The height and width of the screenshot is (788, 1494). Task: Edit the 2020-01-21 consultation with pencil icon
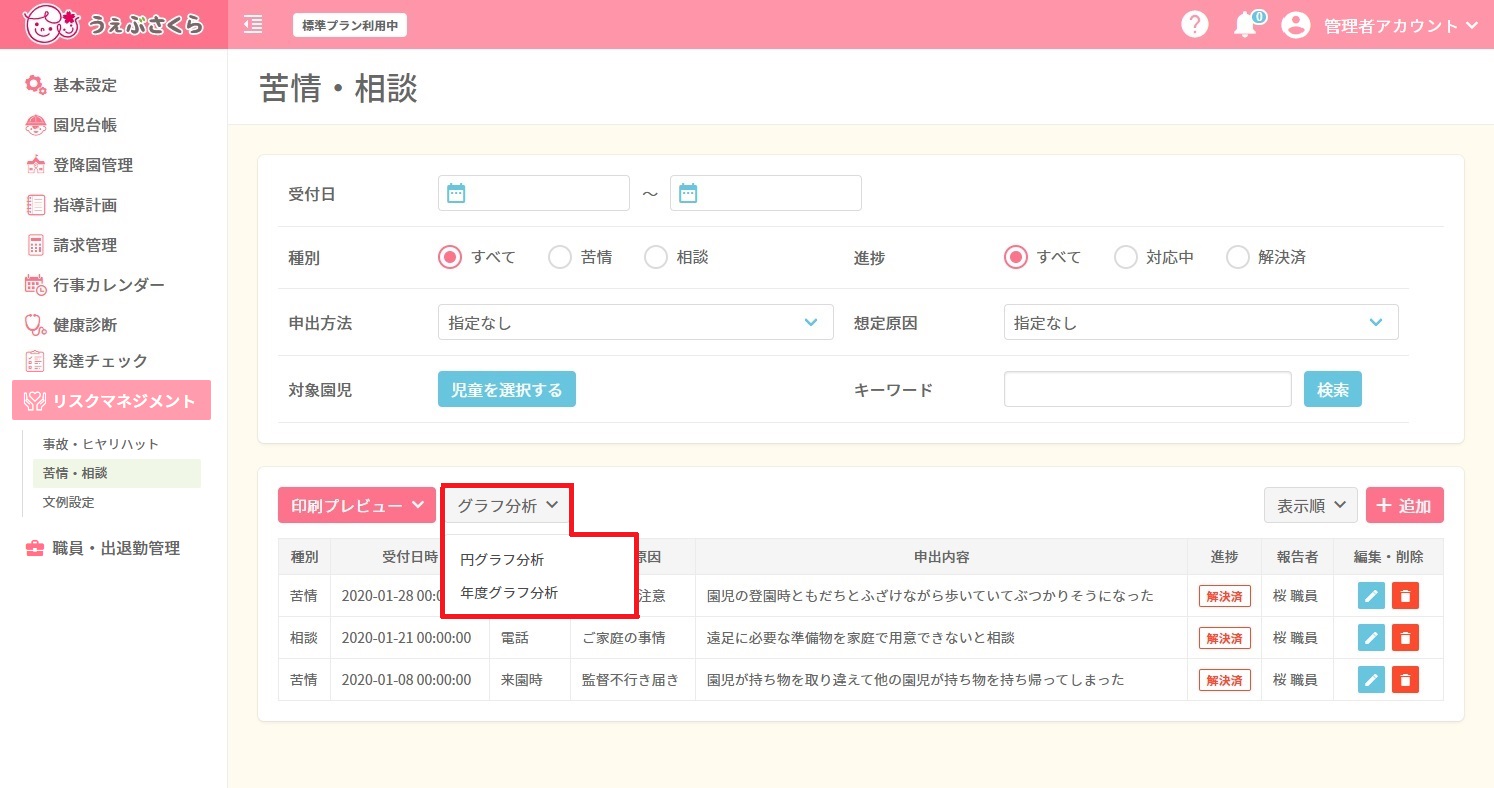tap(1372, 638)
